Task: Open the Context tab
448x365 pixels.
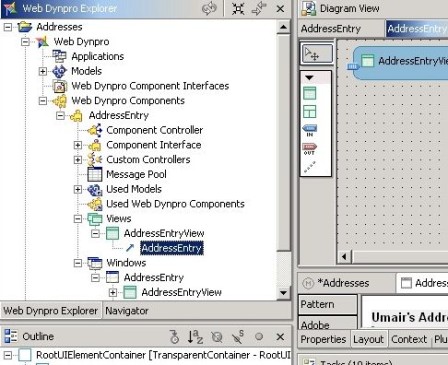Action: [x=409, y=339]
